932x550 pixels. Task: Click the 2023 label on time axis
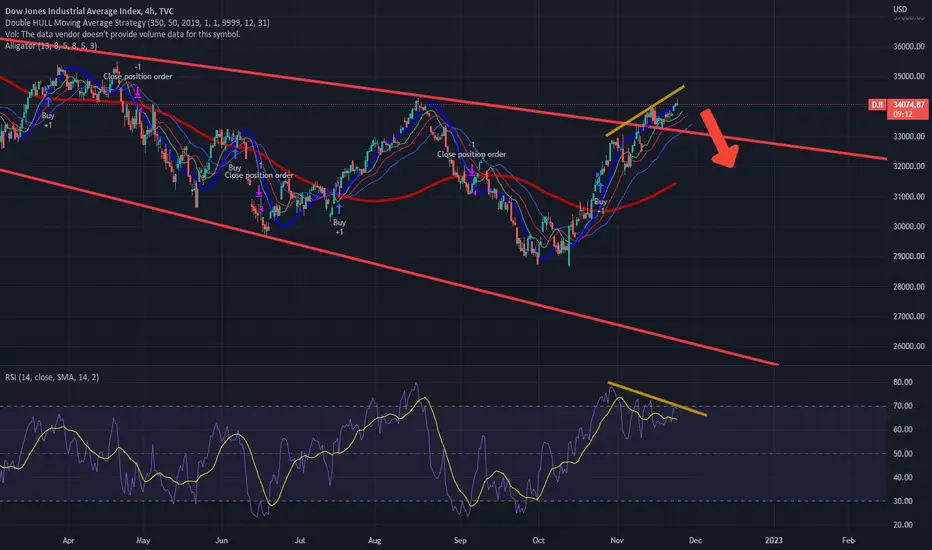pyautogui.click(x=773, y=540)
